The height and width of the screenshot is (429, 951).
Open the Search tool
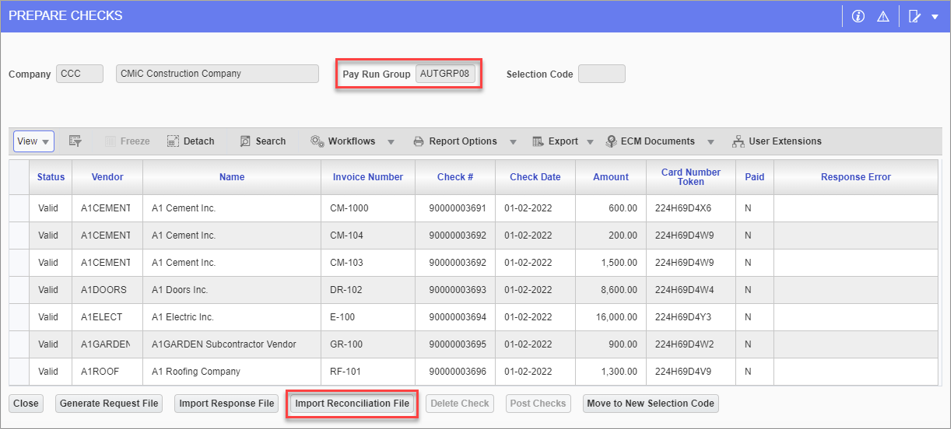[263, 141]
